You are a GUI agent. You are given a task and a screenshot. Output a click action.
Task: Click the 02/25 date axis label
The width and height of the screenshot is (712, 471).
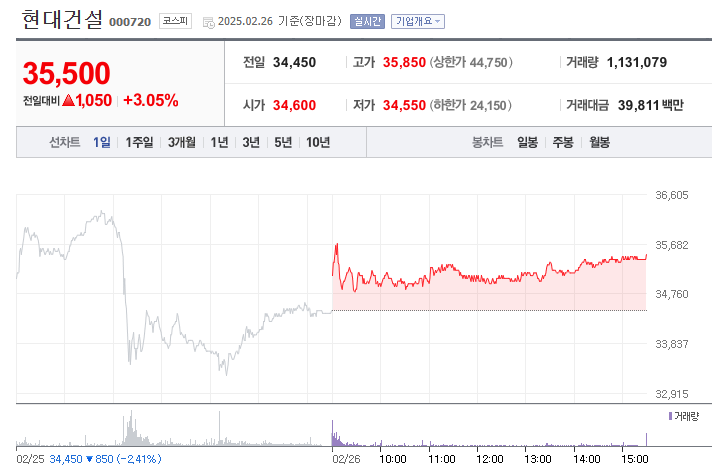[x=30, y=459]
